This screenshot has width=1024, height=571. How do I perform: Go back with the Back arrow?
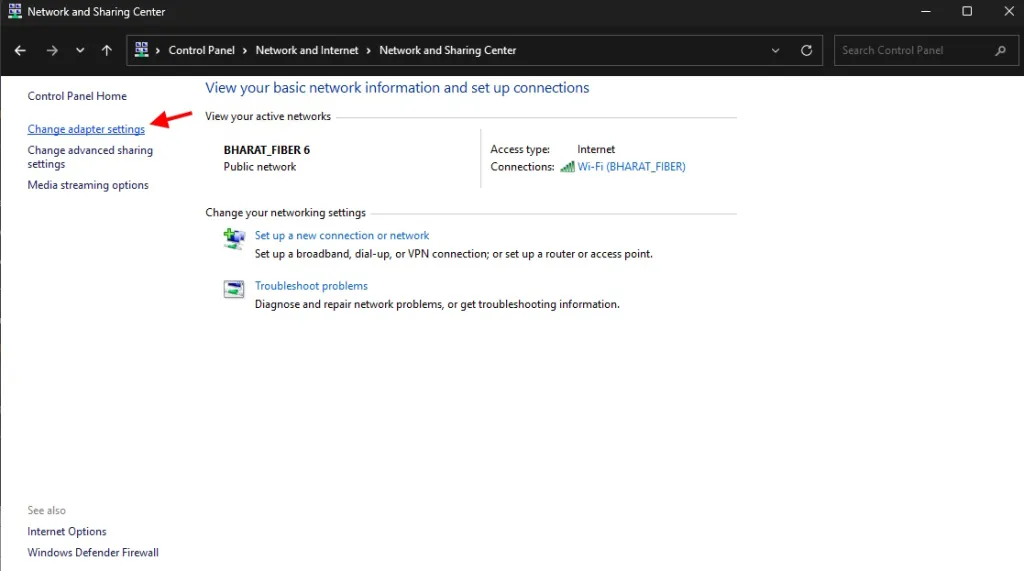(20, 50)
